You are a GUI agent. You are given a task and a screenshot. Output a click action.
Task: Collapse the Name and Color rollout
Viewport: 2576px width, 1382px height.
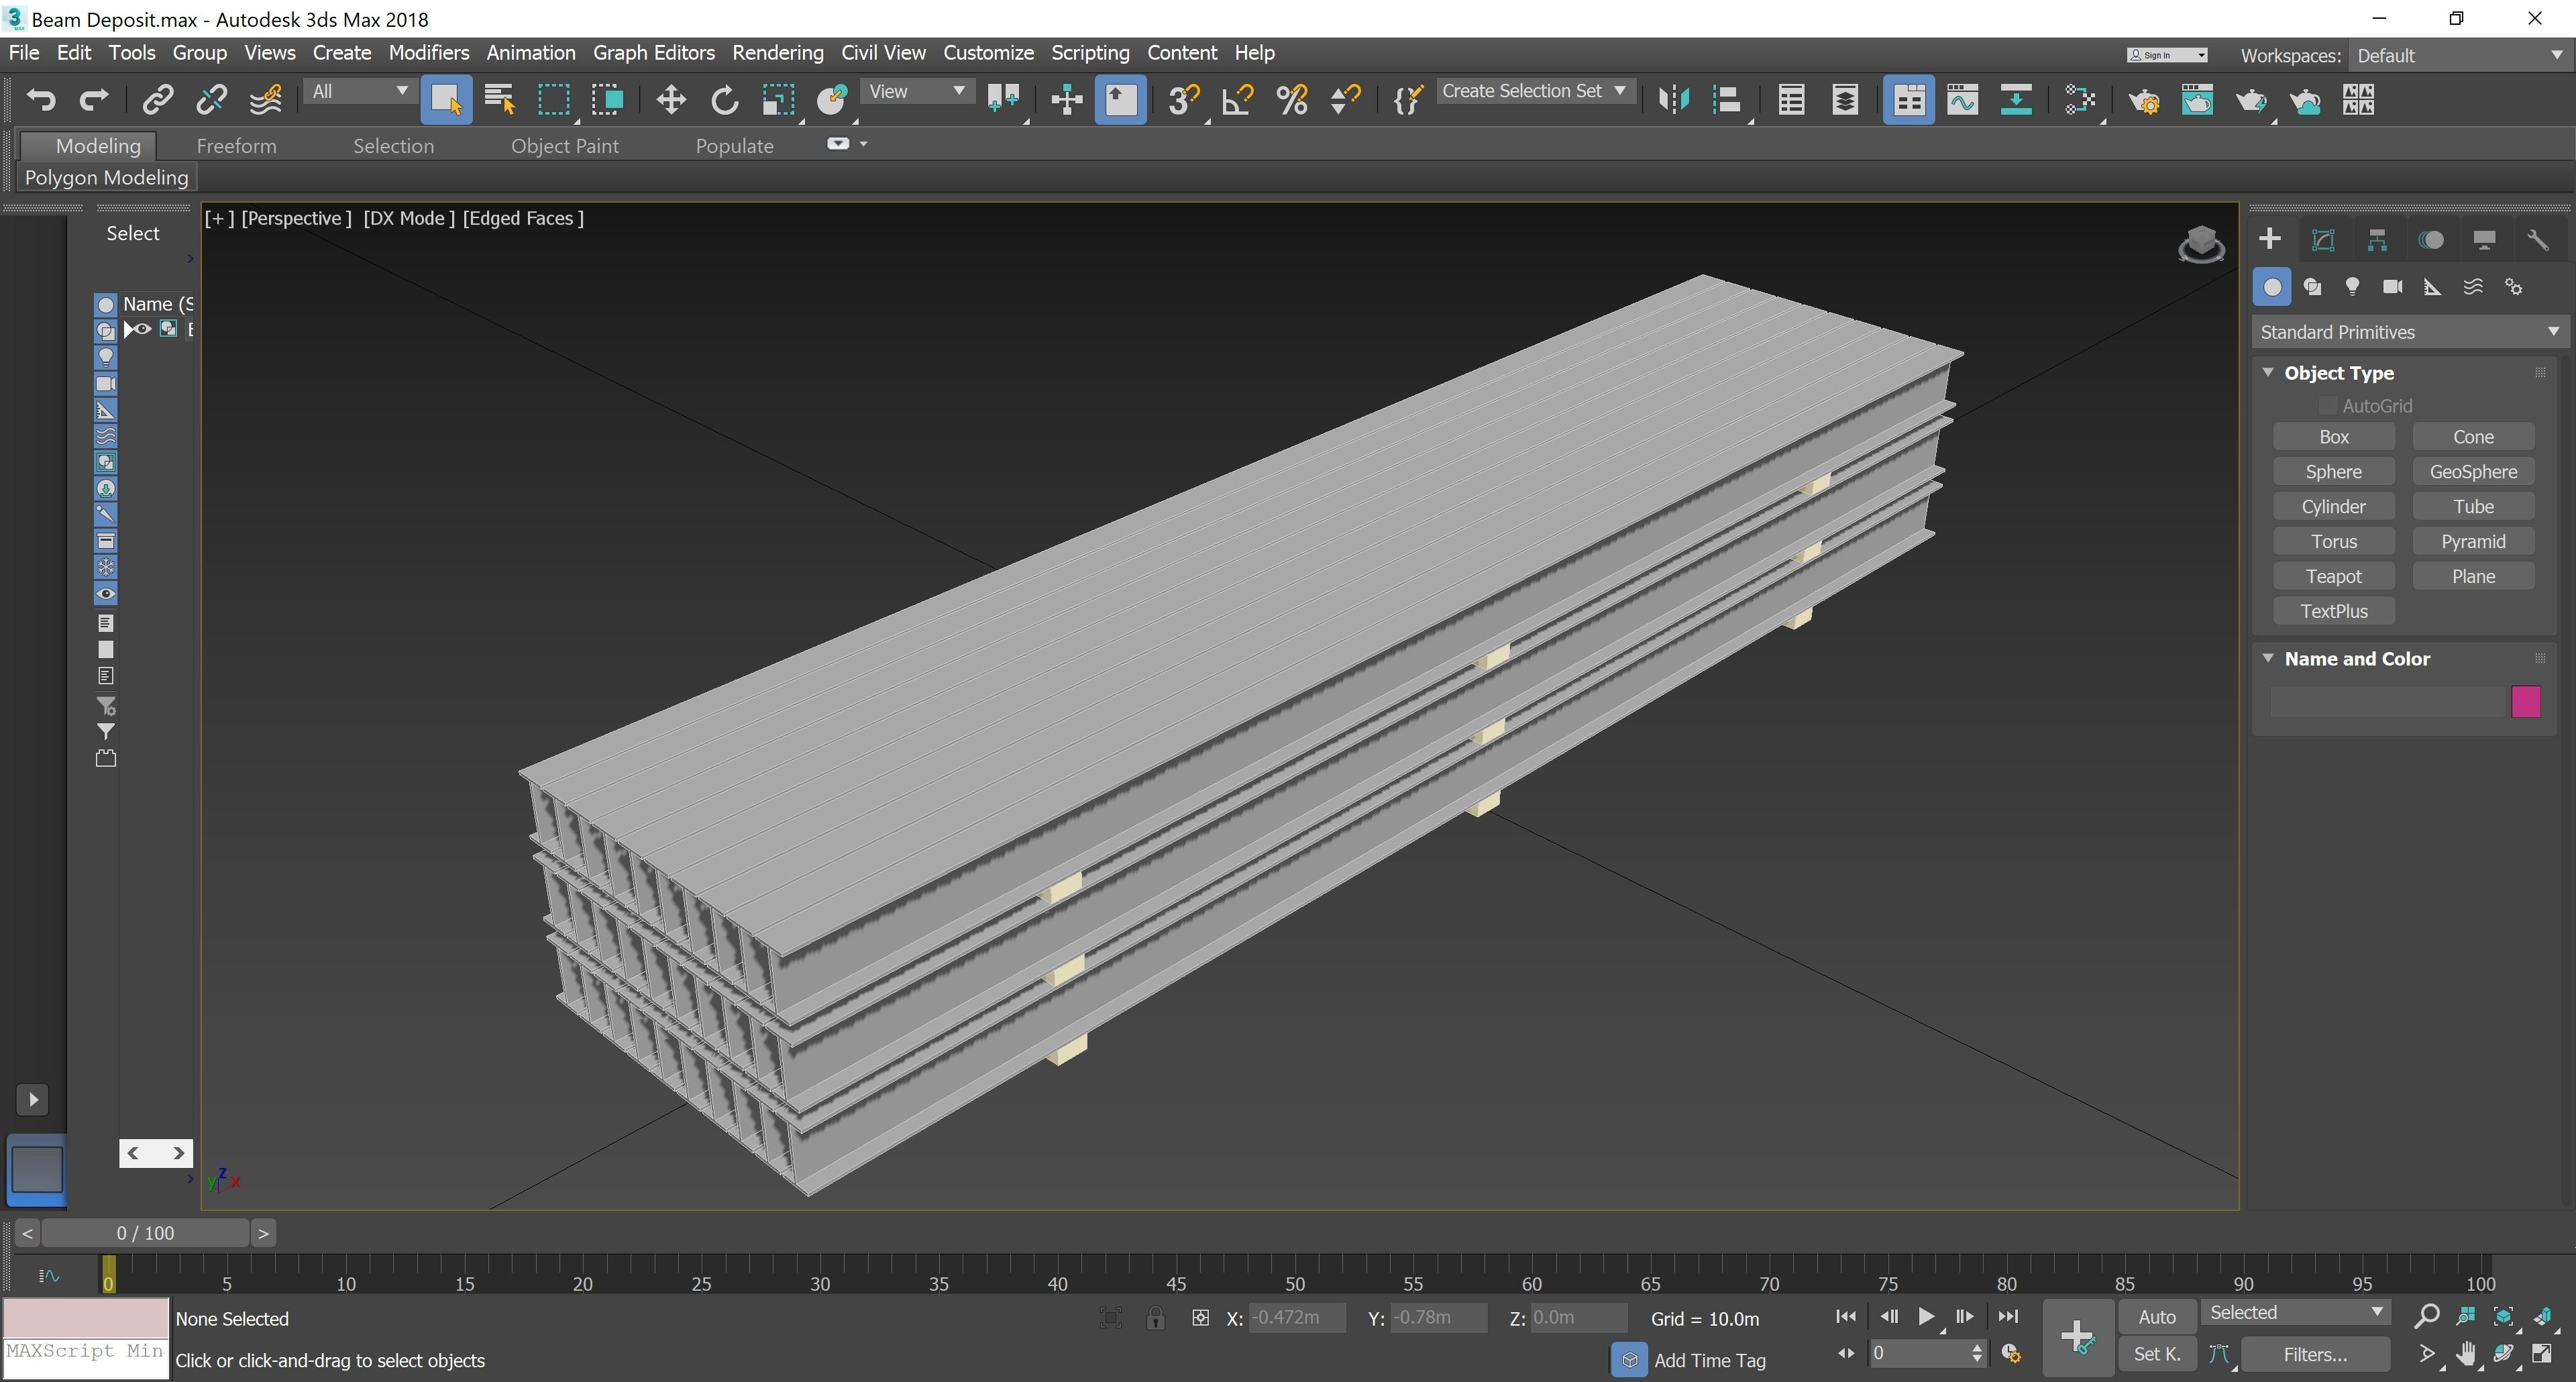point(2268,658)
